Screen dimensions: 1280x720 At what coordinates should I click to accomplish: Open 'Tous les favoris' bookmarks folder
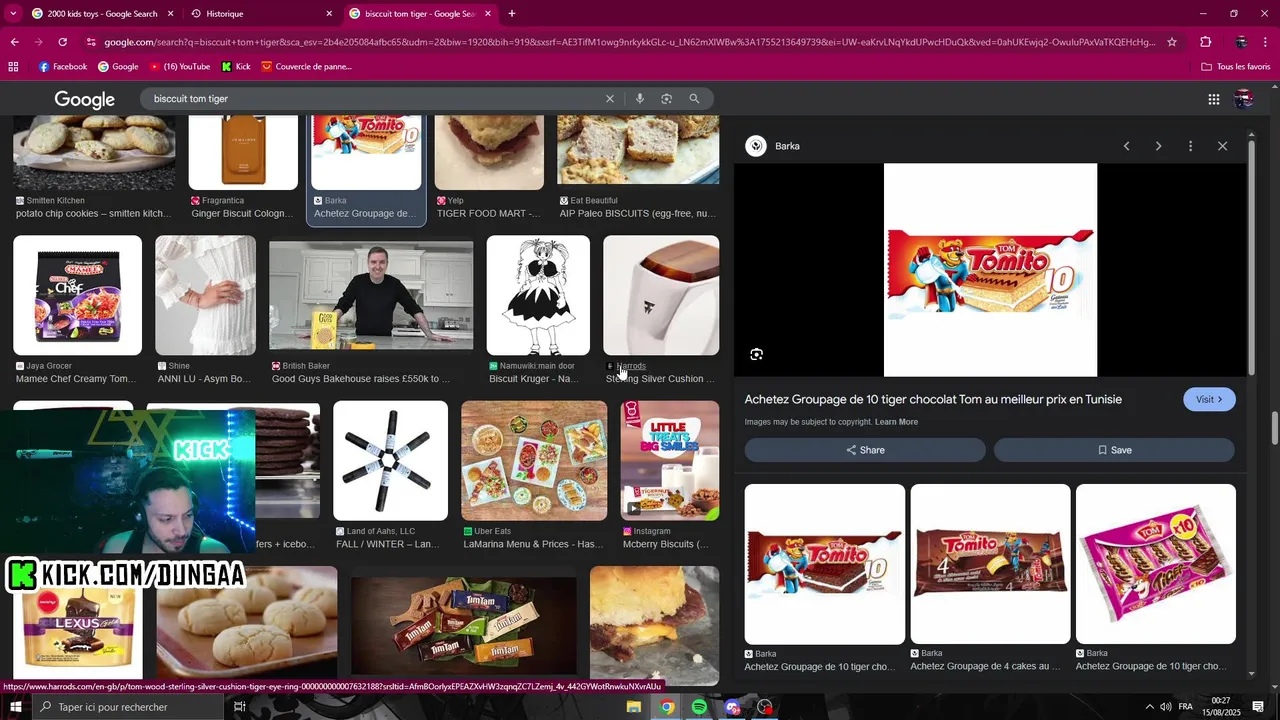1235,67
